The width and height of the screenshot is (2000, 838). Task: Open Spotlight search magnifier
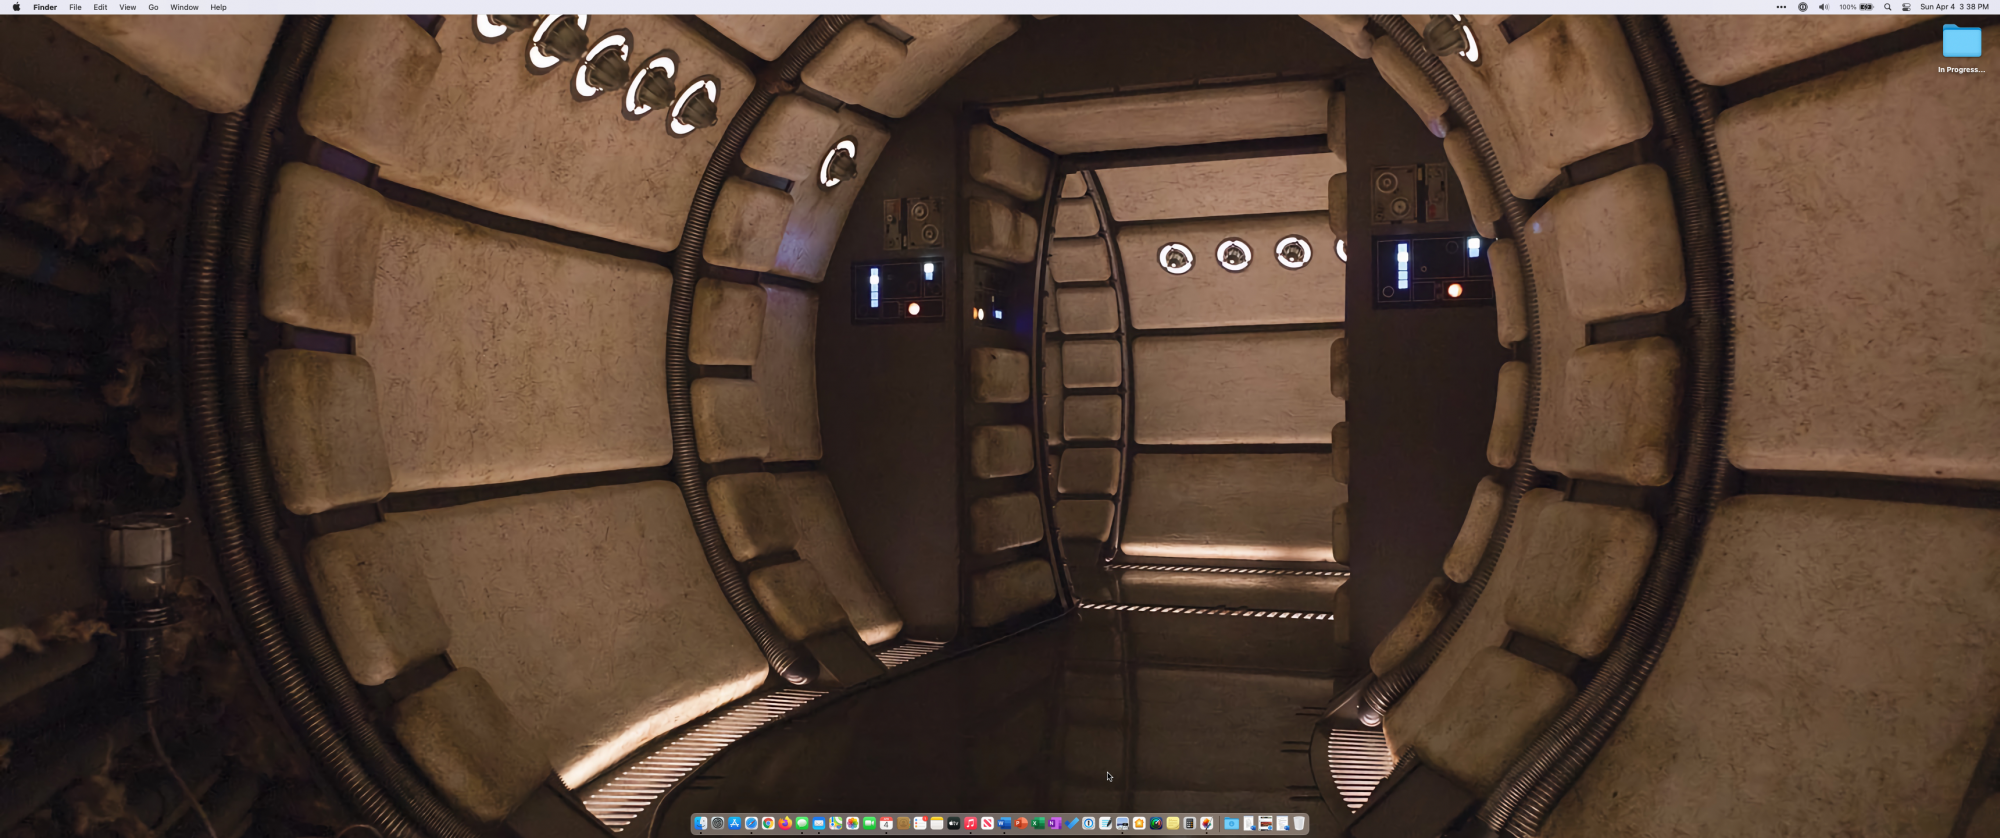pos(1887,7)
